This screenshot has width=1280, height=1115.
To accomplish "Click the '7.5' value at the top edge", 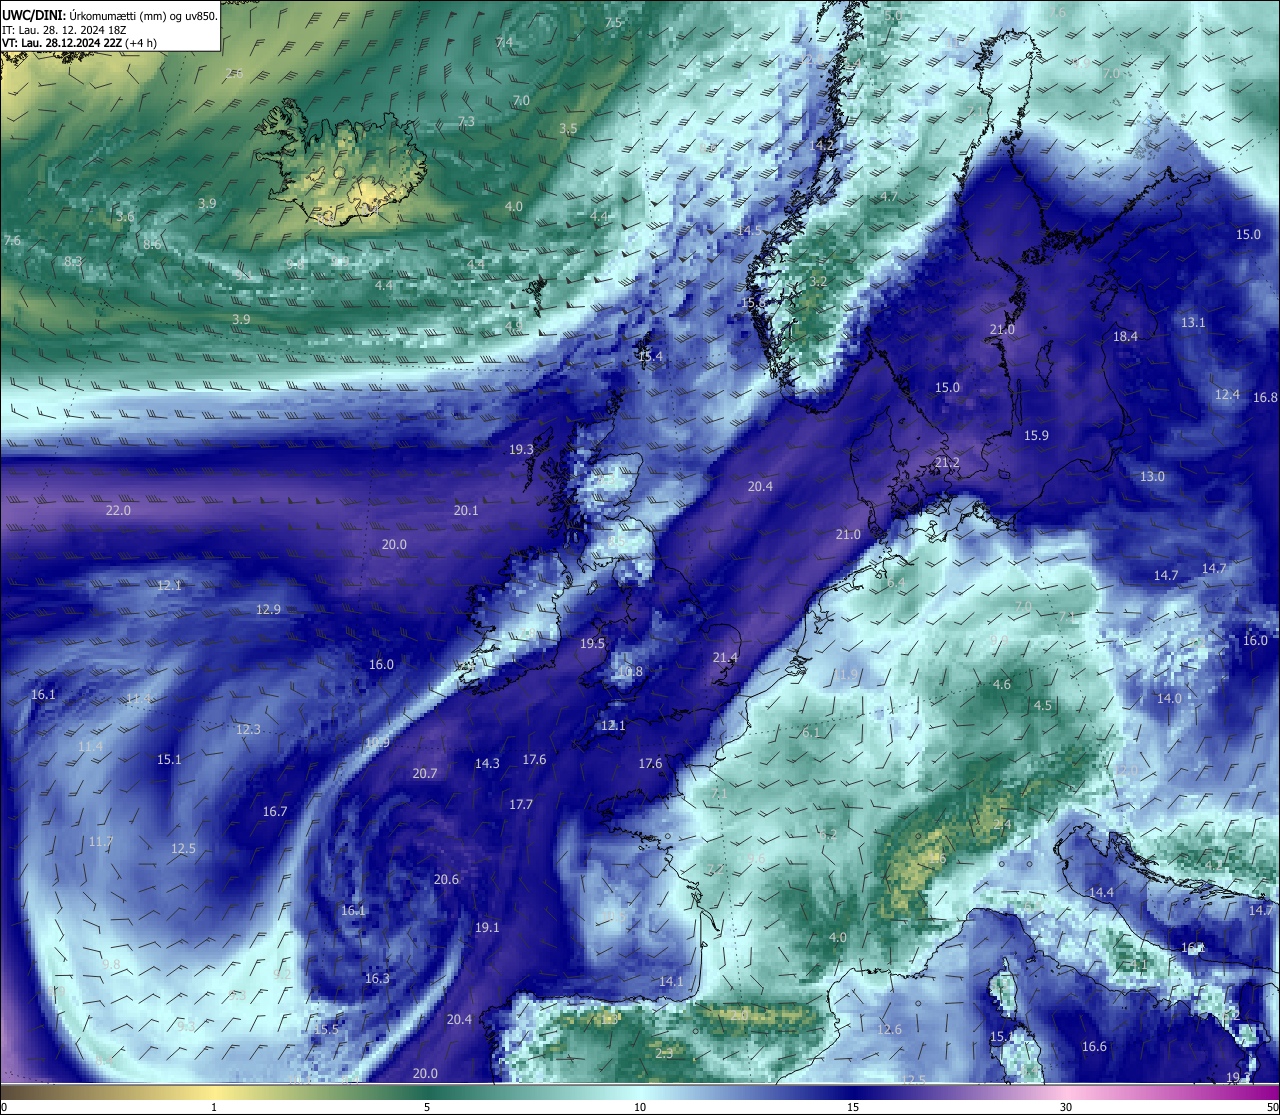I will (x=613, y=22).
